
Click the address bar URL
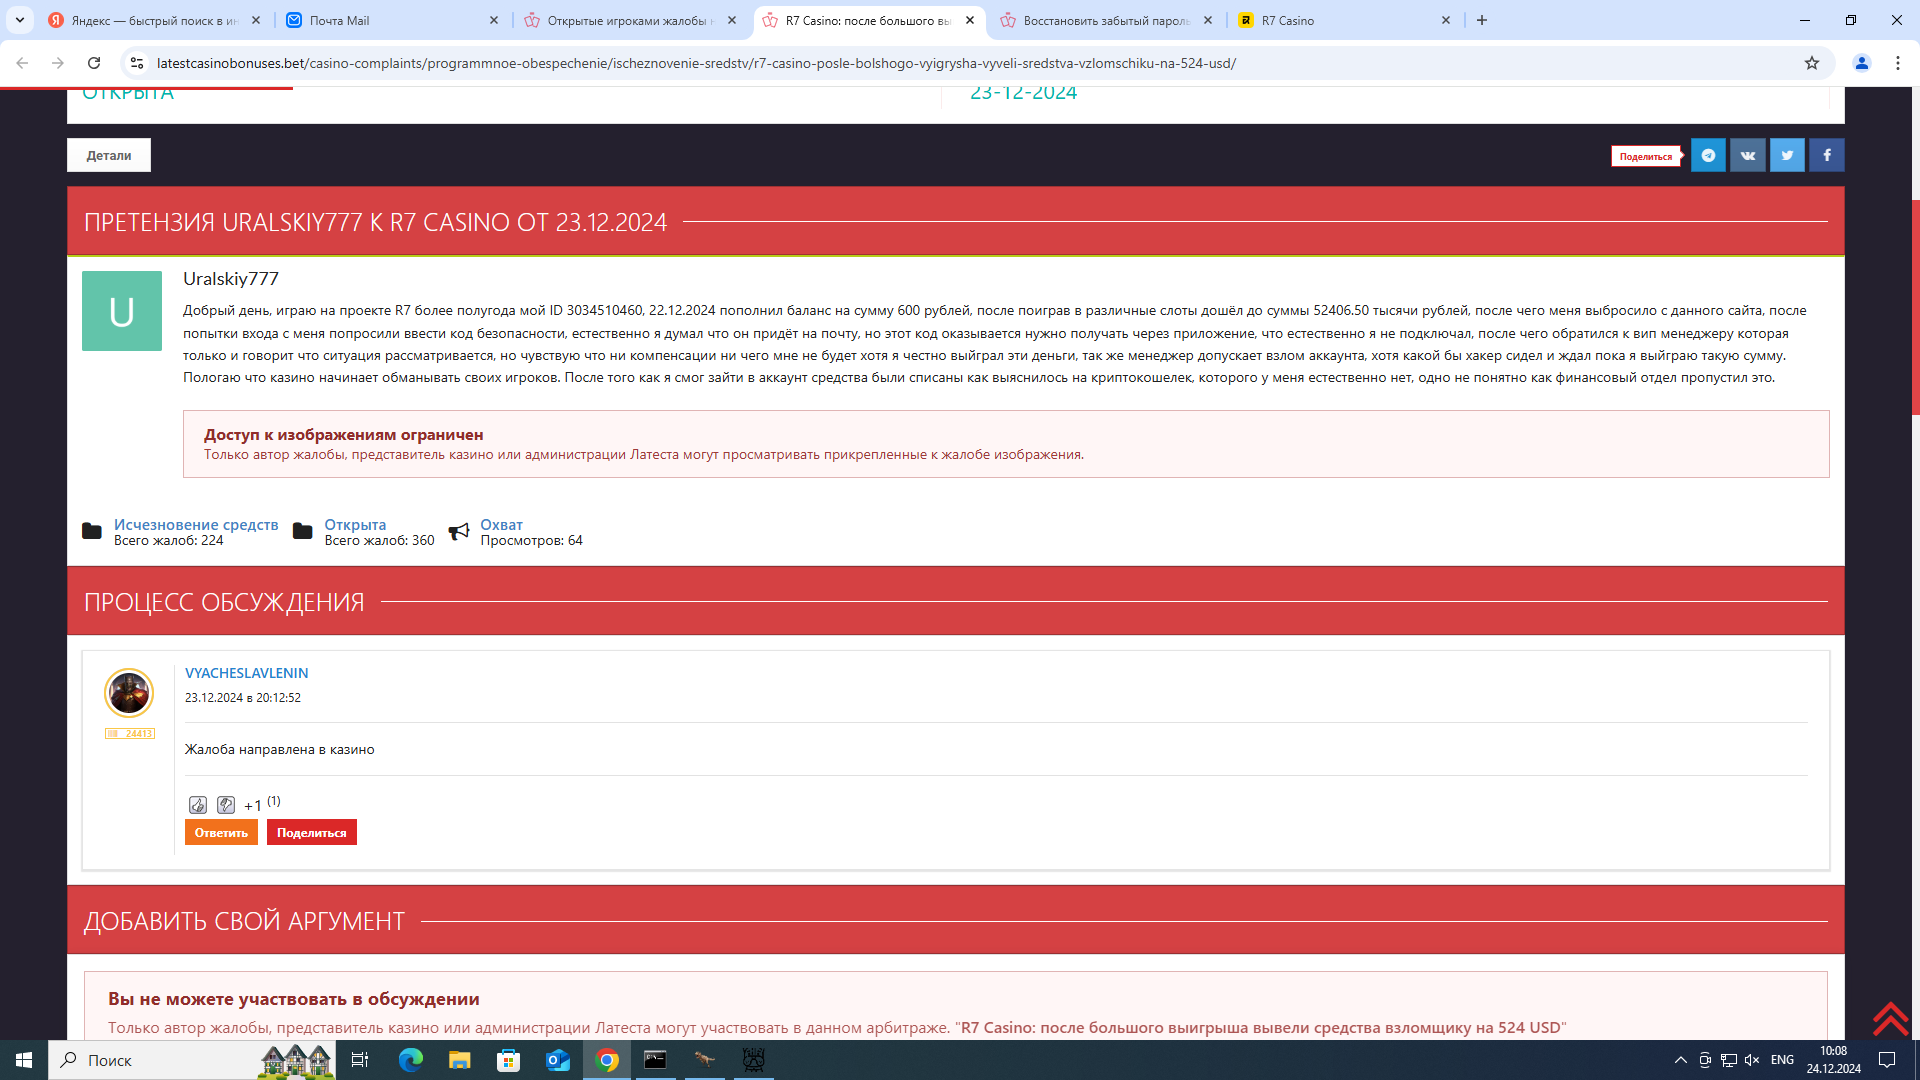pyautogui.click(x=696, y=63)
